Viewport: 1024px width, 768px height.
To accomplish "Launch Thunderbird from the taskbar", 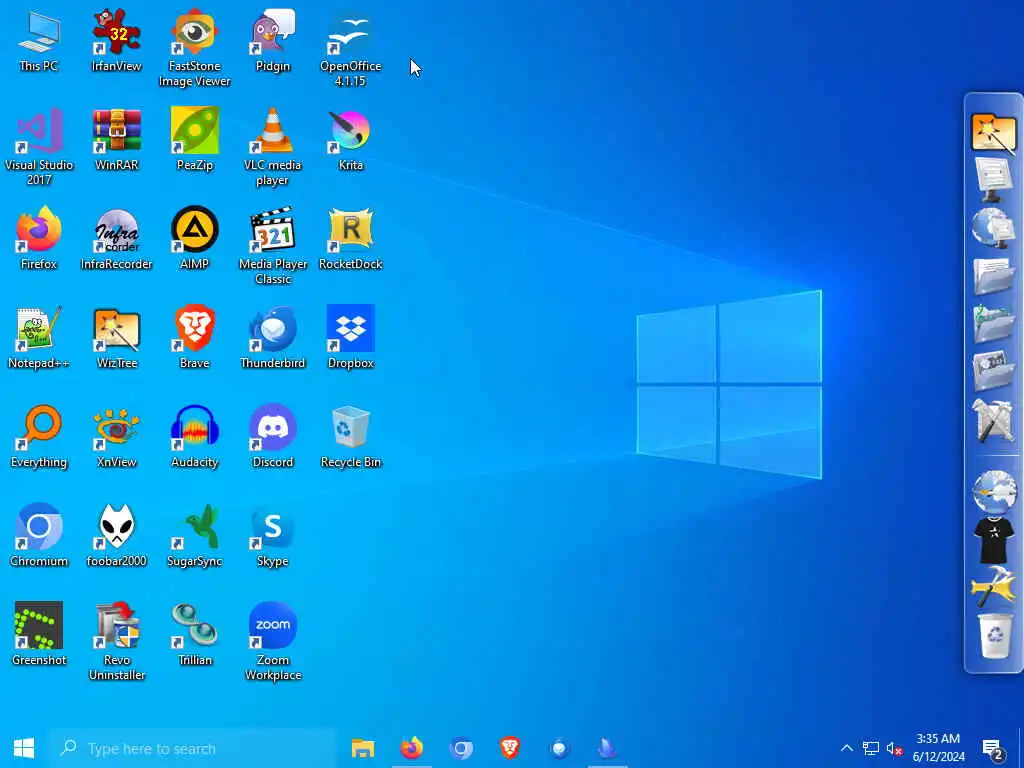I will point(559,748).
